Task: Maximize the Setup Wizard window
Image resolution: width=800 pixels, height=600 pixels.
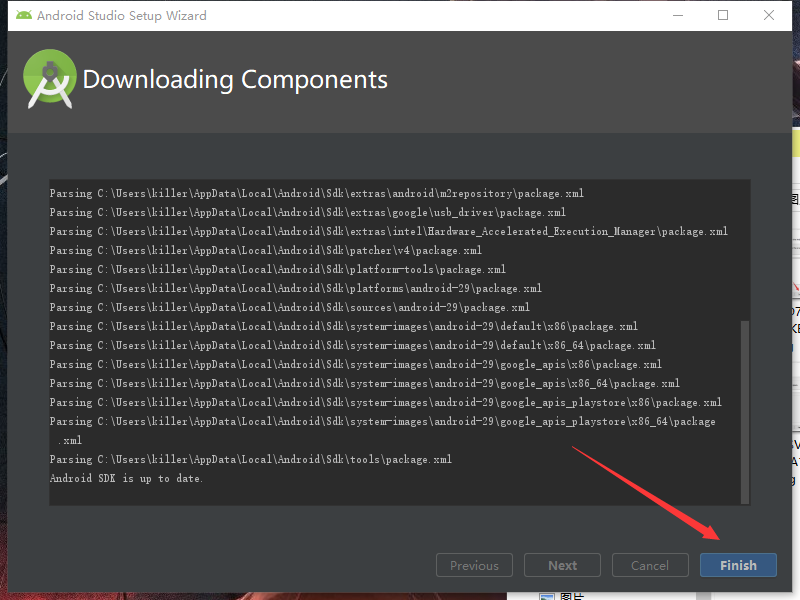Action: click(723, 15)
